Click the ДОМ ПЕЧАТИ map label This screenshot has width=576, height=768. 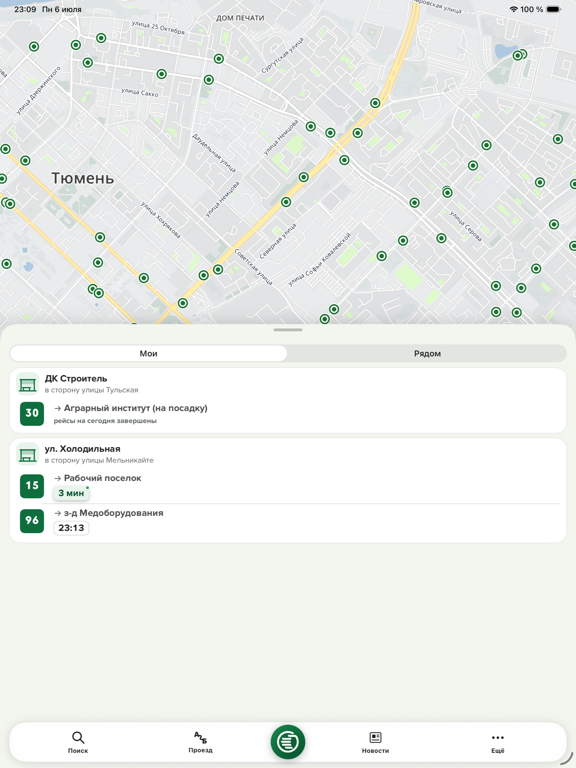pyautogui.click(x=240, y=18)
